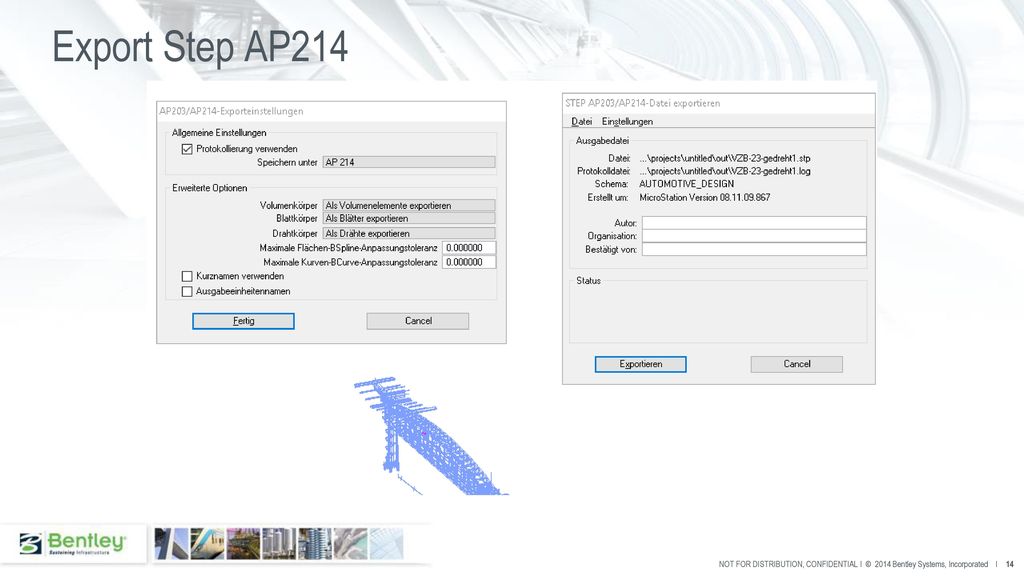Open the Blattkörper export dropdown
Image resolution: width=1024 pixels, height=576 pixels.
click(409, 218)
